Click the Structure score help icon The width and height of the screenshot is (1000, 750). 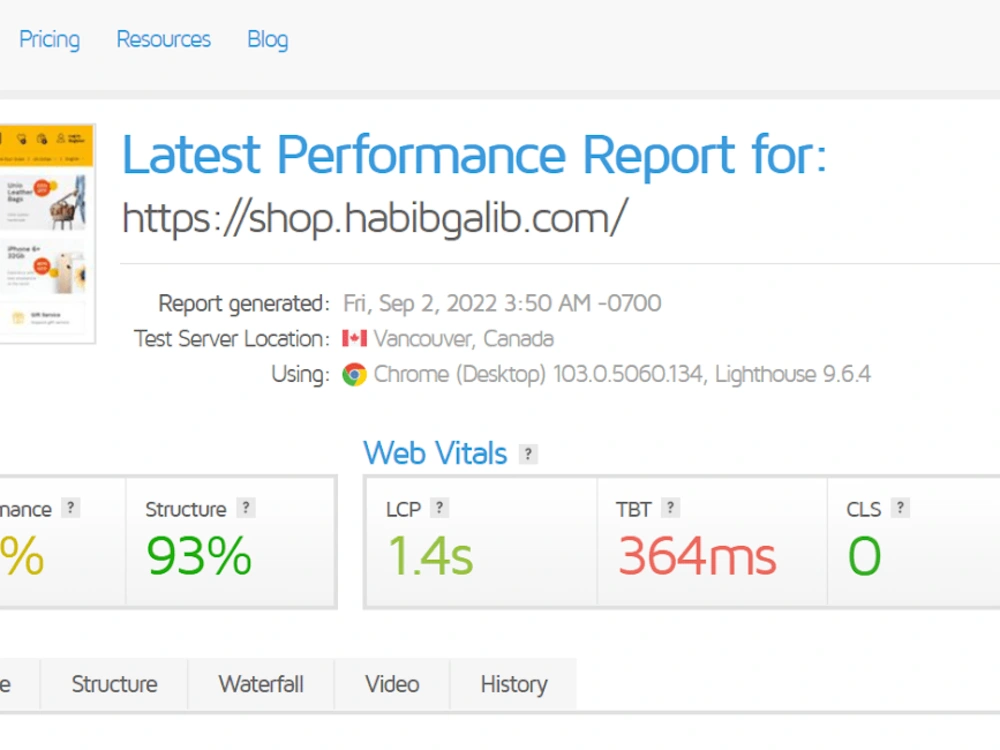click(246, 508)
